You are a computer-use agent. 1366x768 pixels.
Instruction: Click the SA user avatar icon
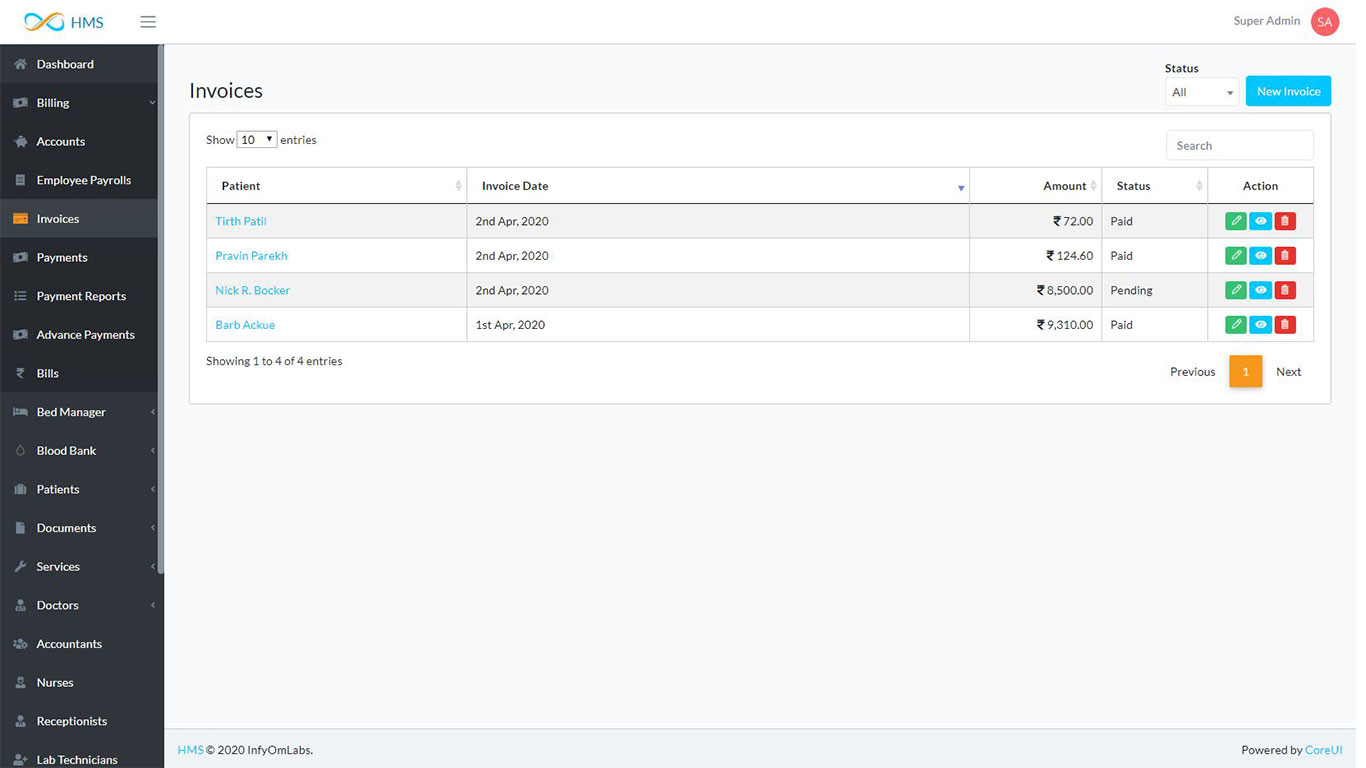point(1324,22)
